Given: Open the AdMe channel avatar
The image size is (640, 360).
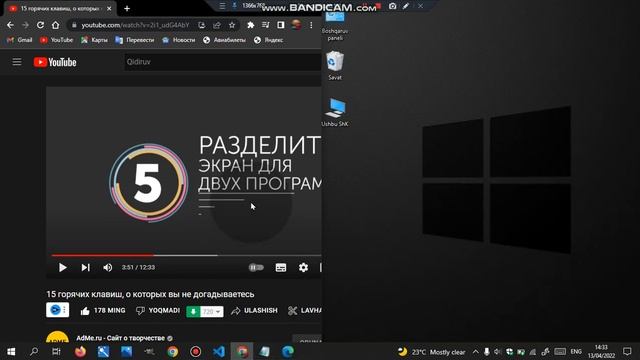Looking at the screenshot, I should pos(58,337).
